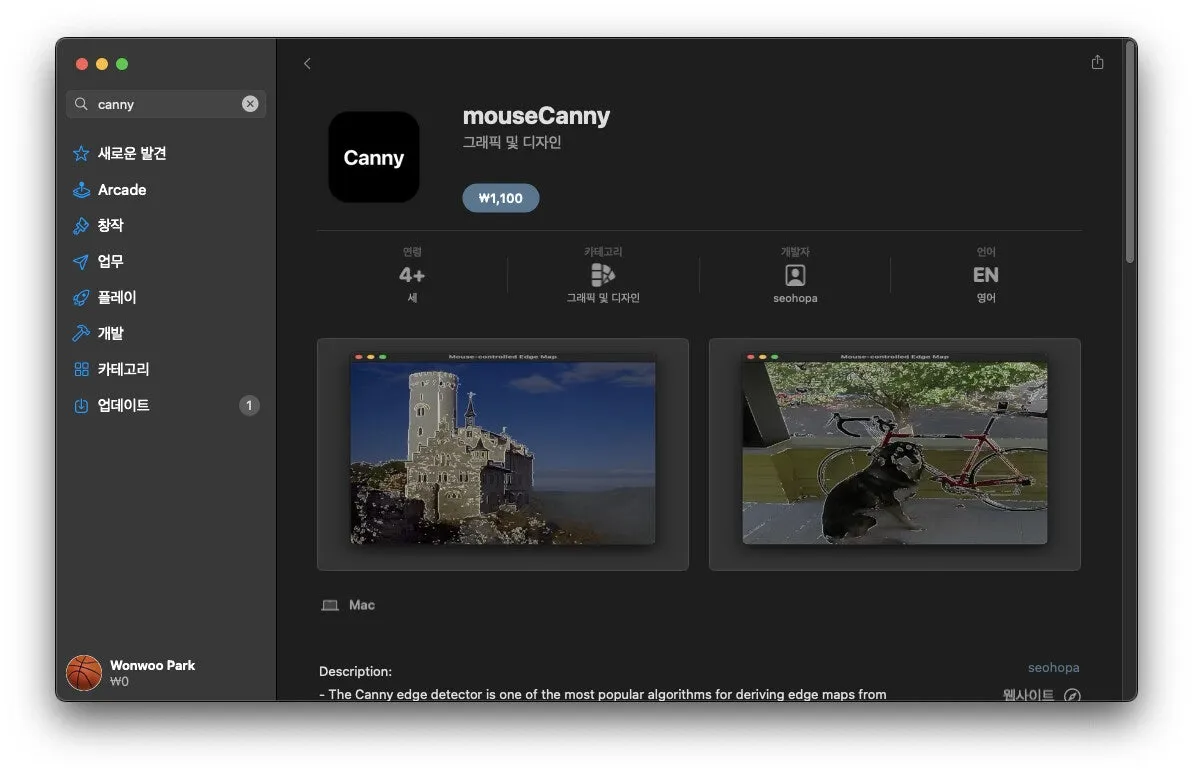Viewport: 1193px width, 775px height.
Task: Click 영어 language label
Action: [x=985, y=298]
